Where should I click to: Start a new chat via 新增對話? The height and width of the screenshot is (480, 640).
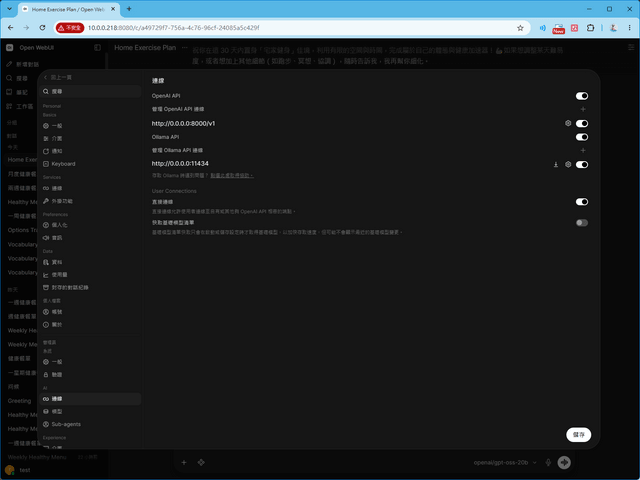pyautogui.click(x=23, y=64)
